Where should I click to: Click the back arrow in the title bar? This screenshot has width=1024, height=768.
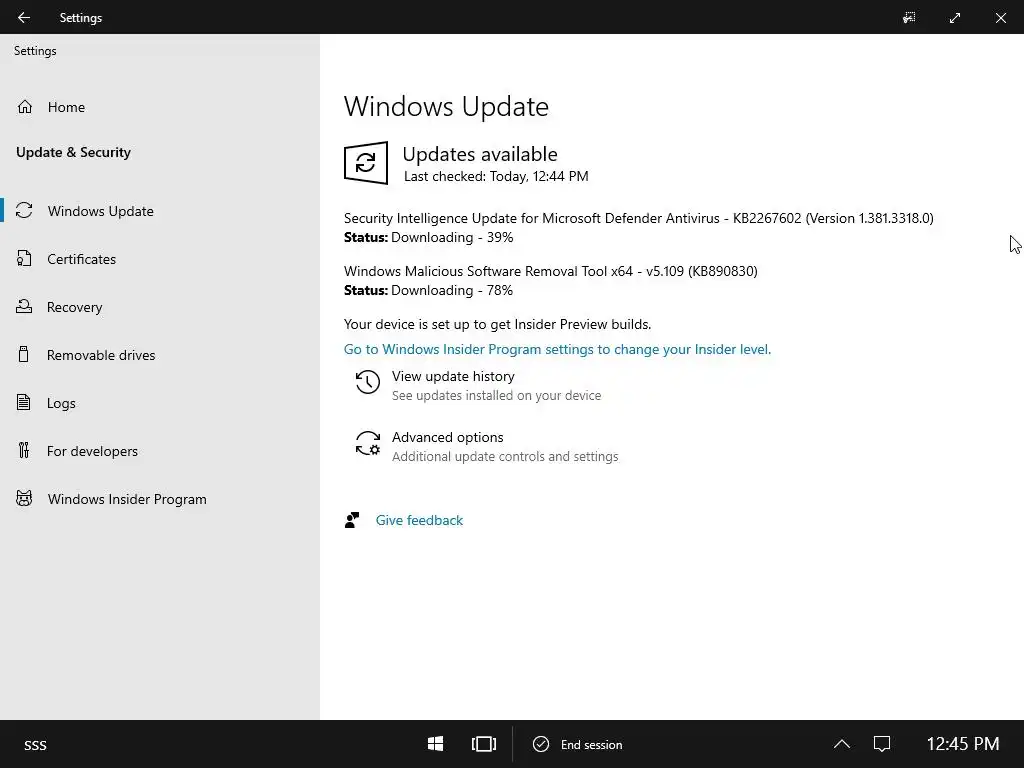click(x=24, y=18)
